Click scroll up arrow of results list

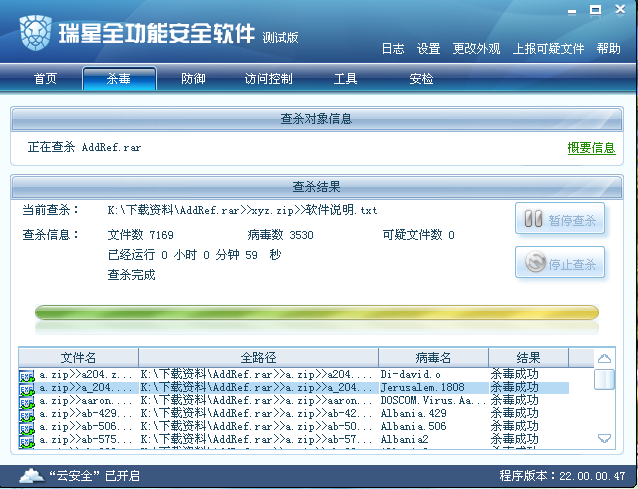[604, 358]
